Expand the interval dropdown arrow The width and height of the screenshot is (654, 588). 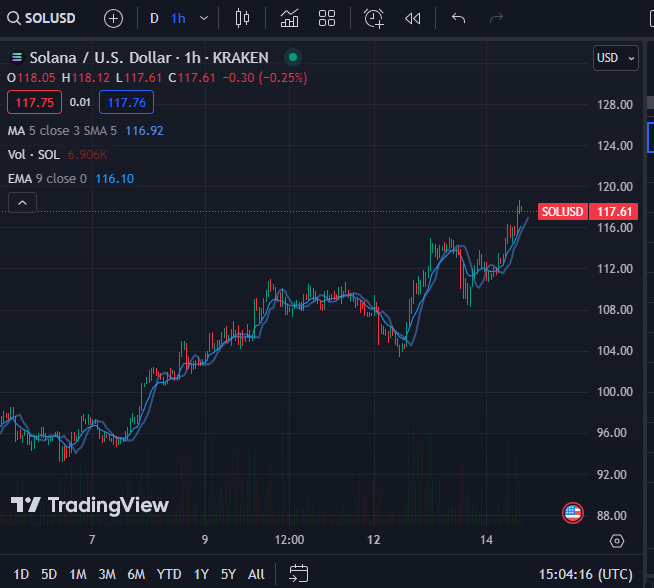[204, 18]
